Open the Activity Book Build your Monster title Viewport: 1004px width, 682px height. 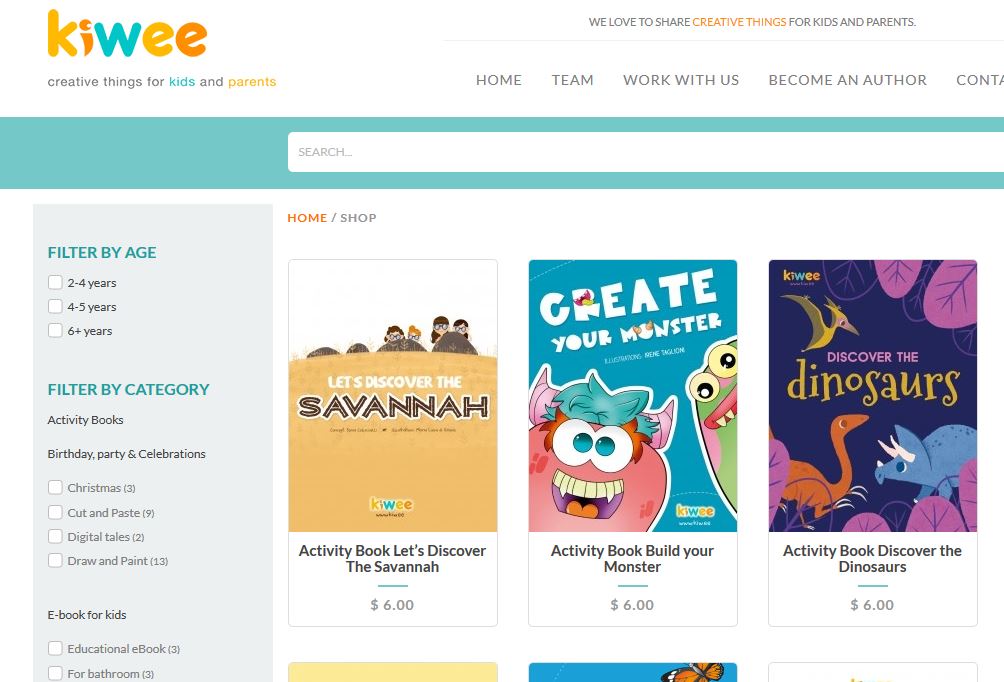click(633, 558)
